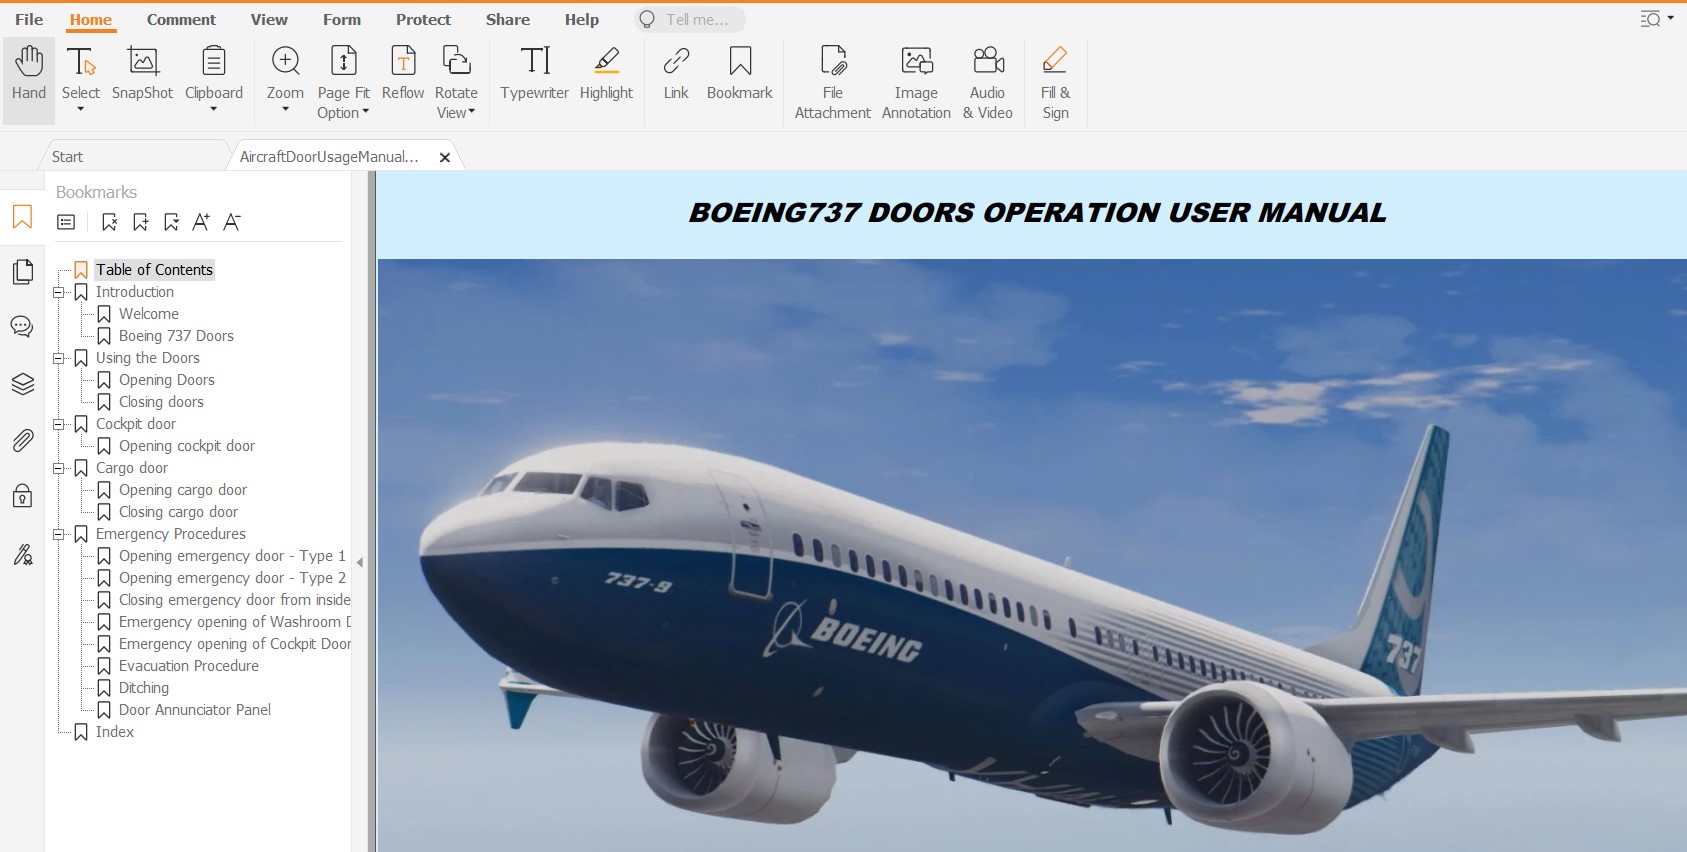This screenshot has height=852, width=1687.
Task: Open the Layers panel
Action: [22, 384]
